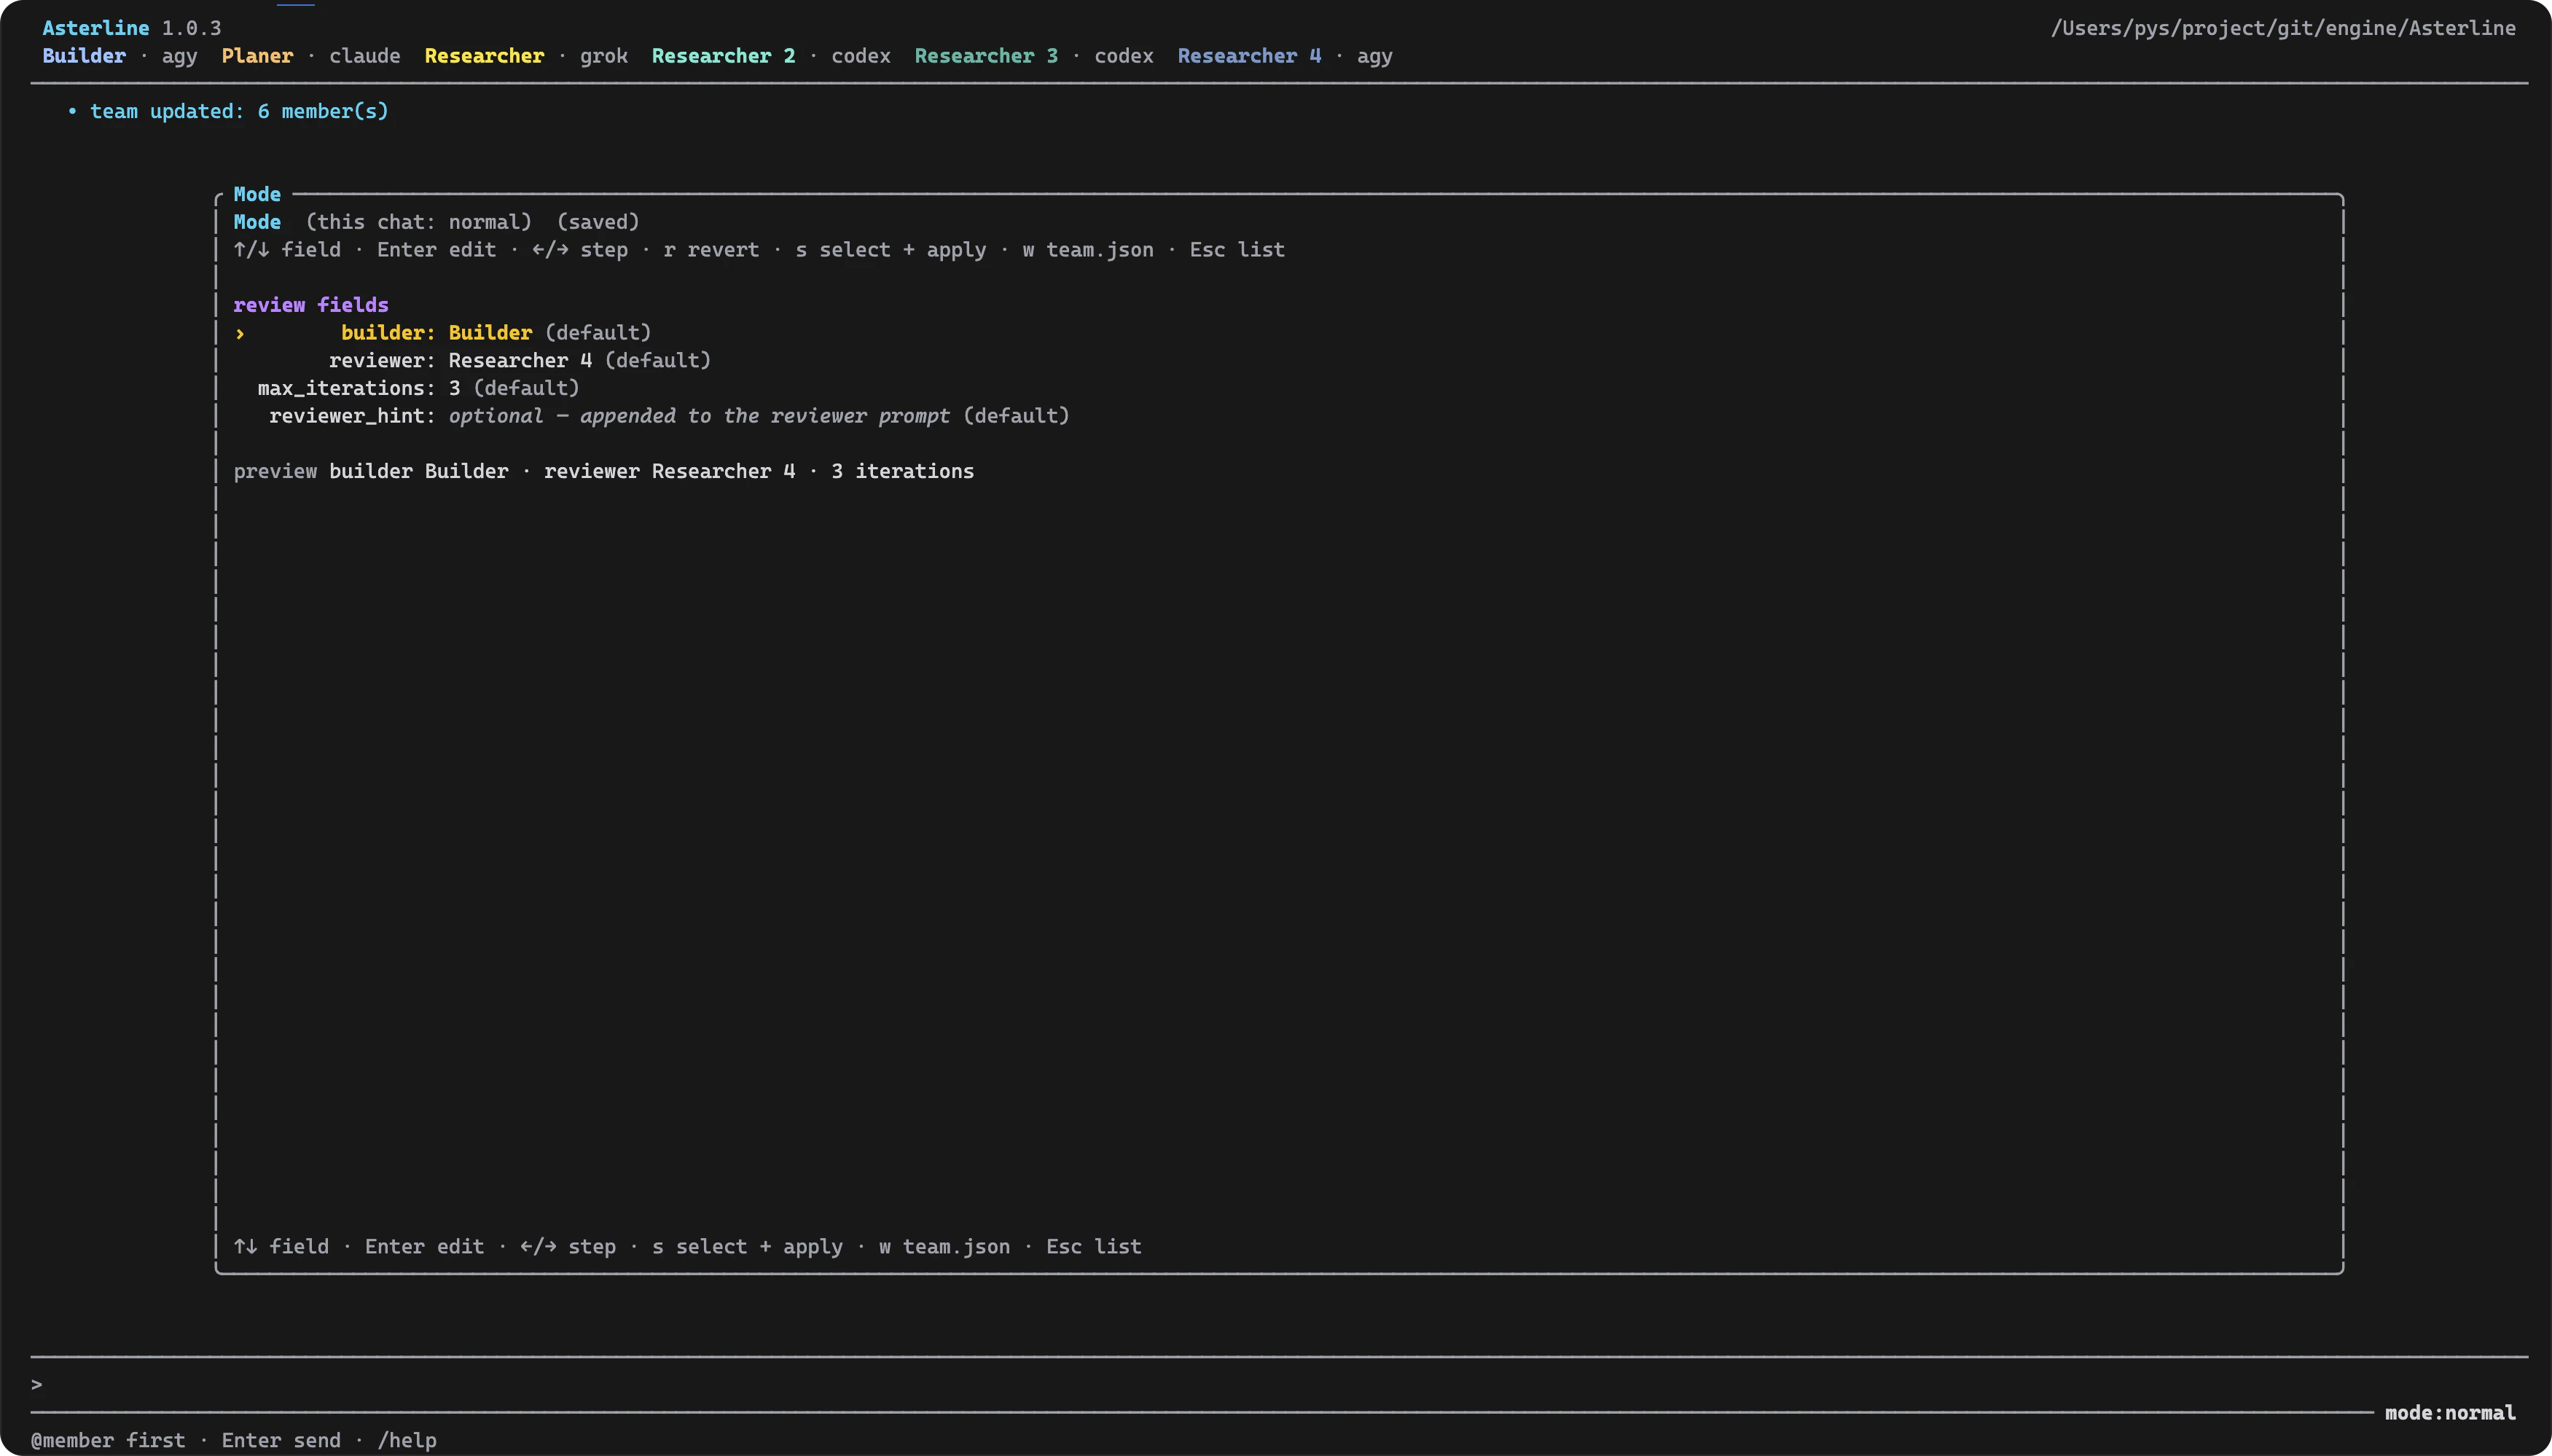The height and width of the screenshot is (1456, 2552).
Task: Click 'w team.json' in the panel footer hints
Action: (x=944, y=1247)
